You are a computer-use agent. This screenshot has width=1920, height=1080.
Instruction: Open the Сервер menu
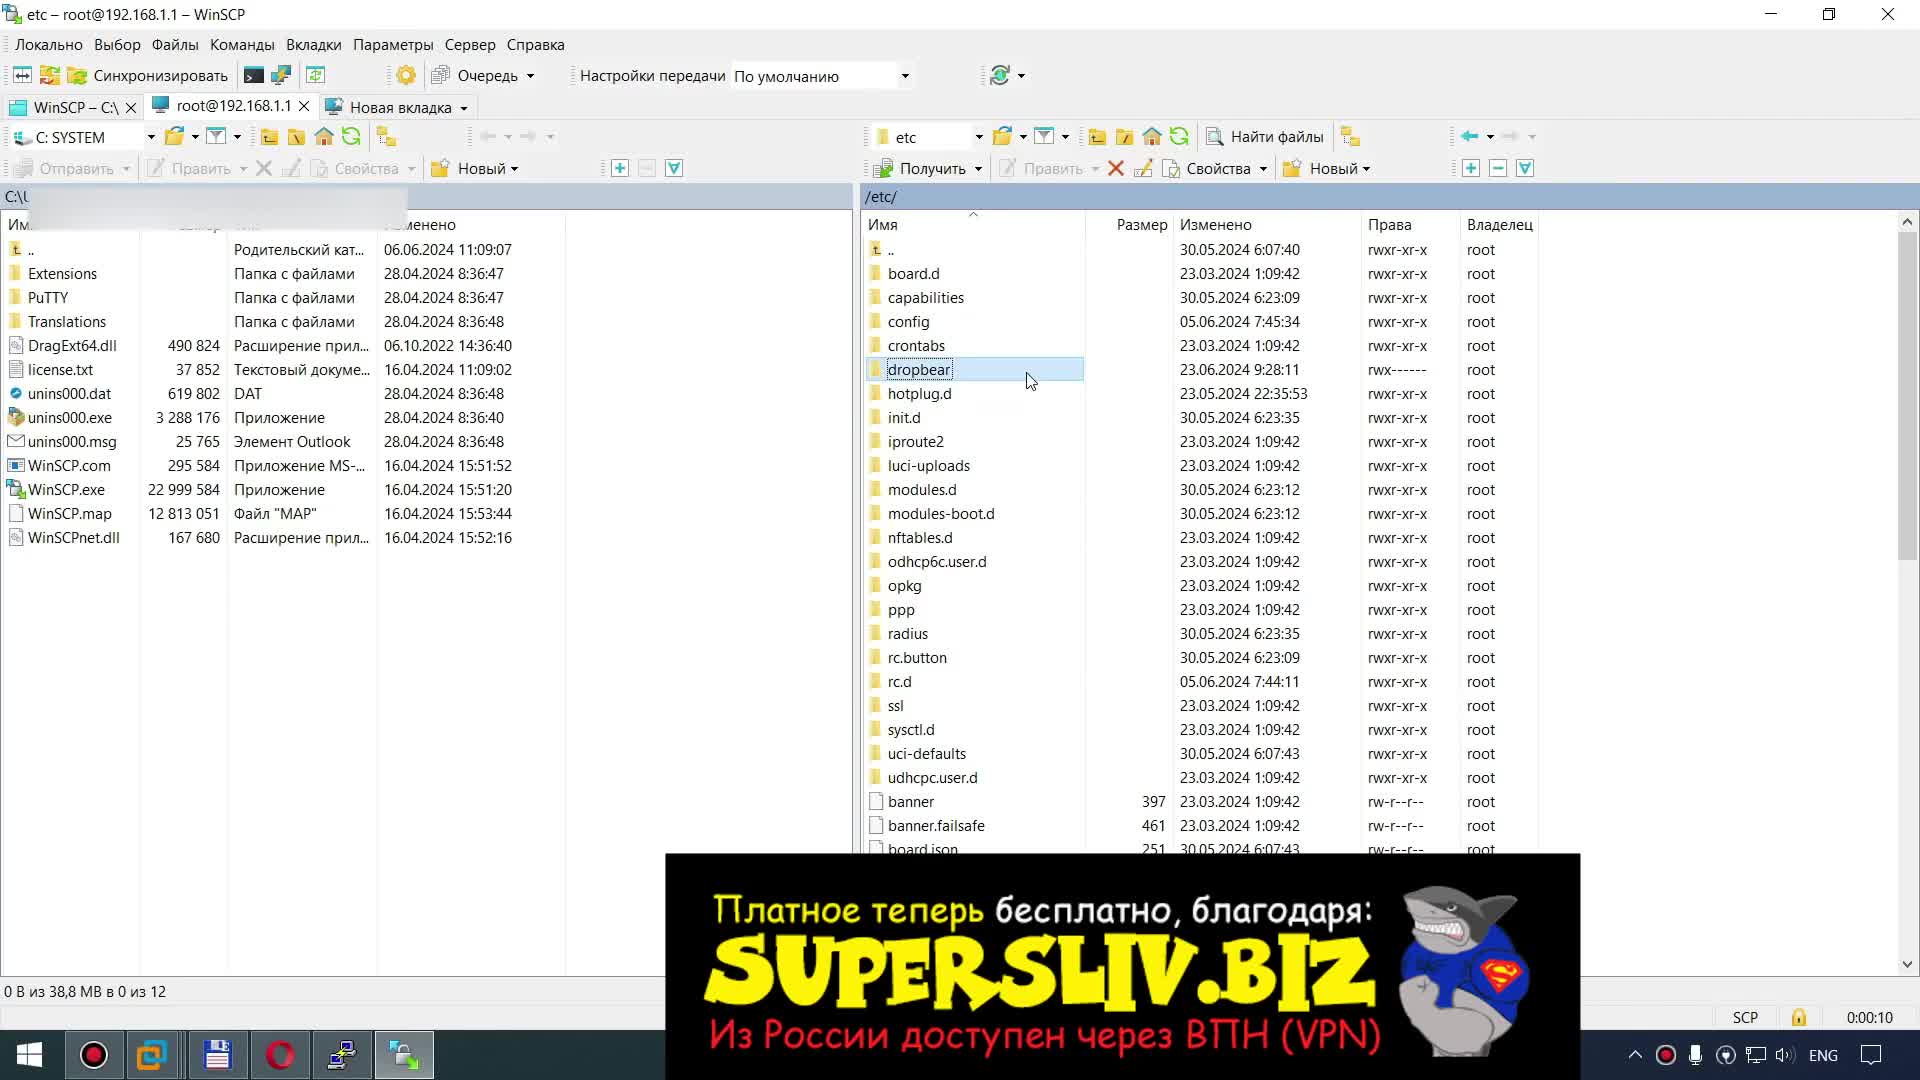[x=469, y=44]
